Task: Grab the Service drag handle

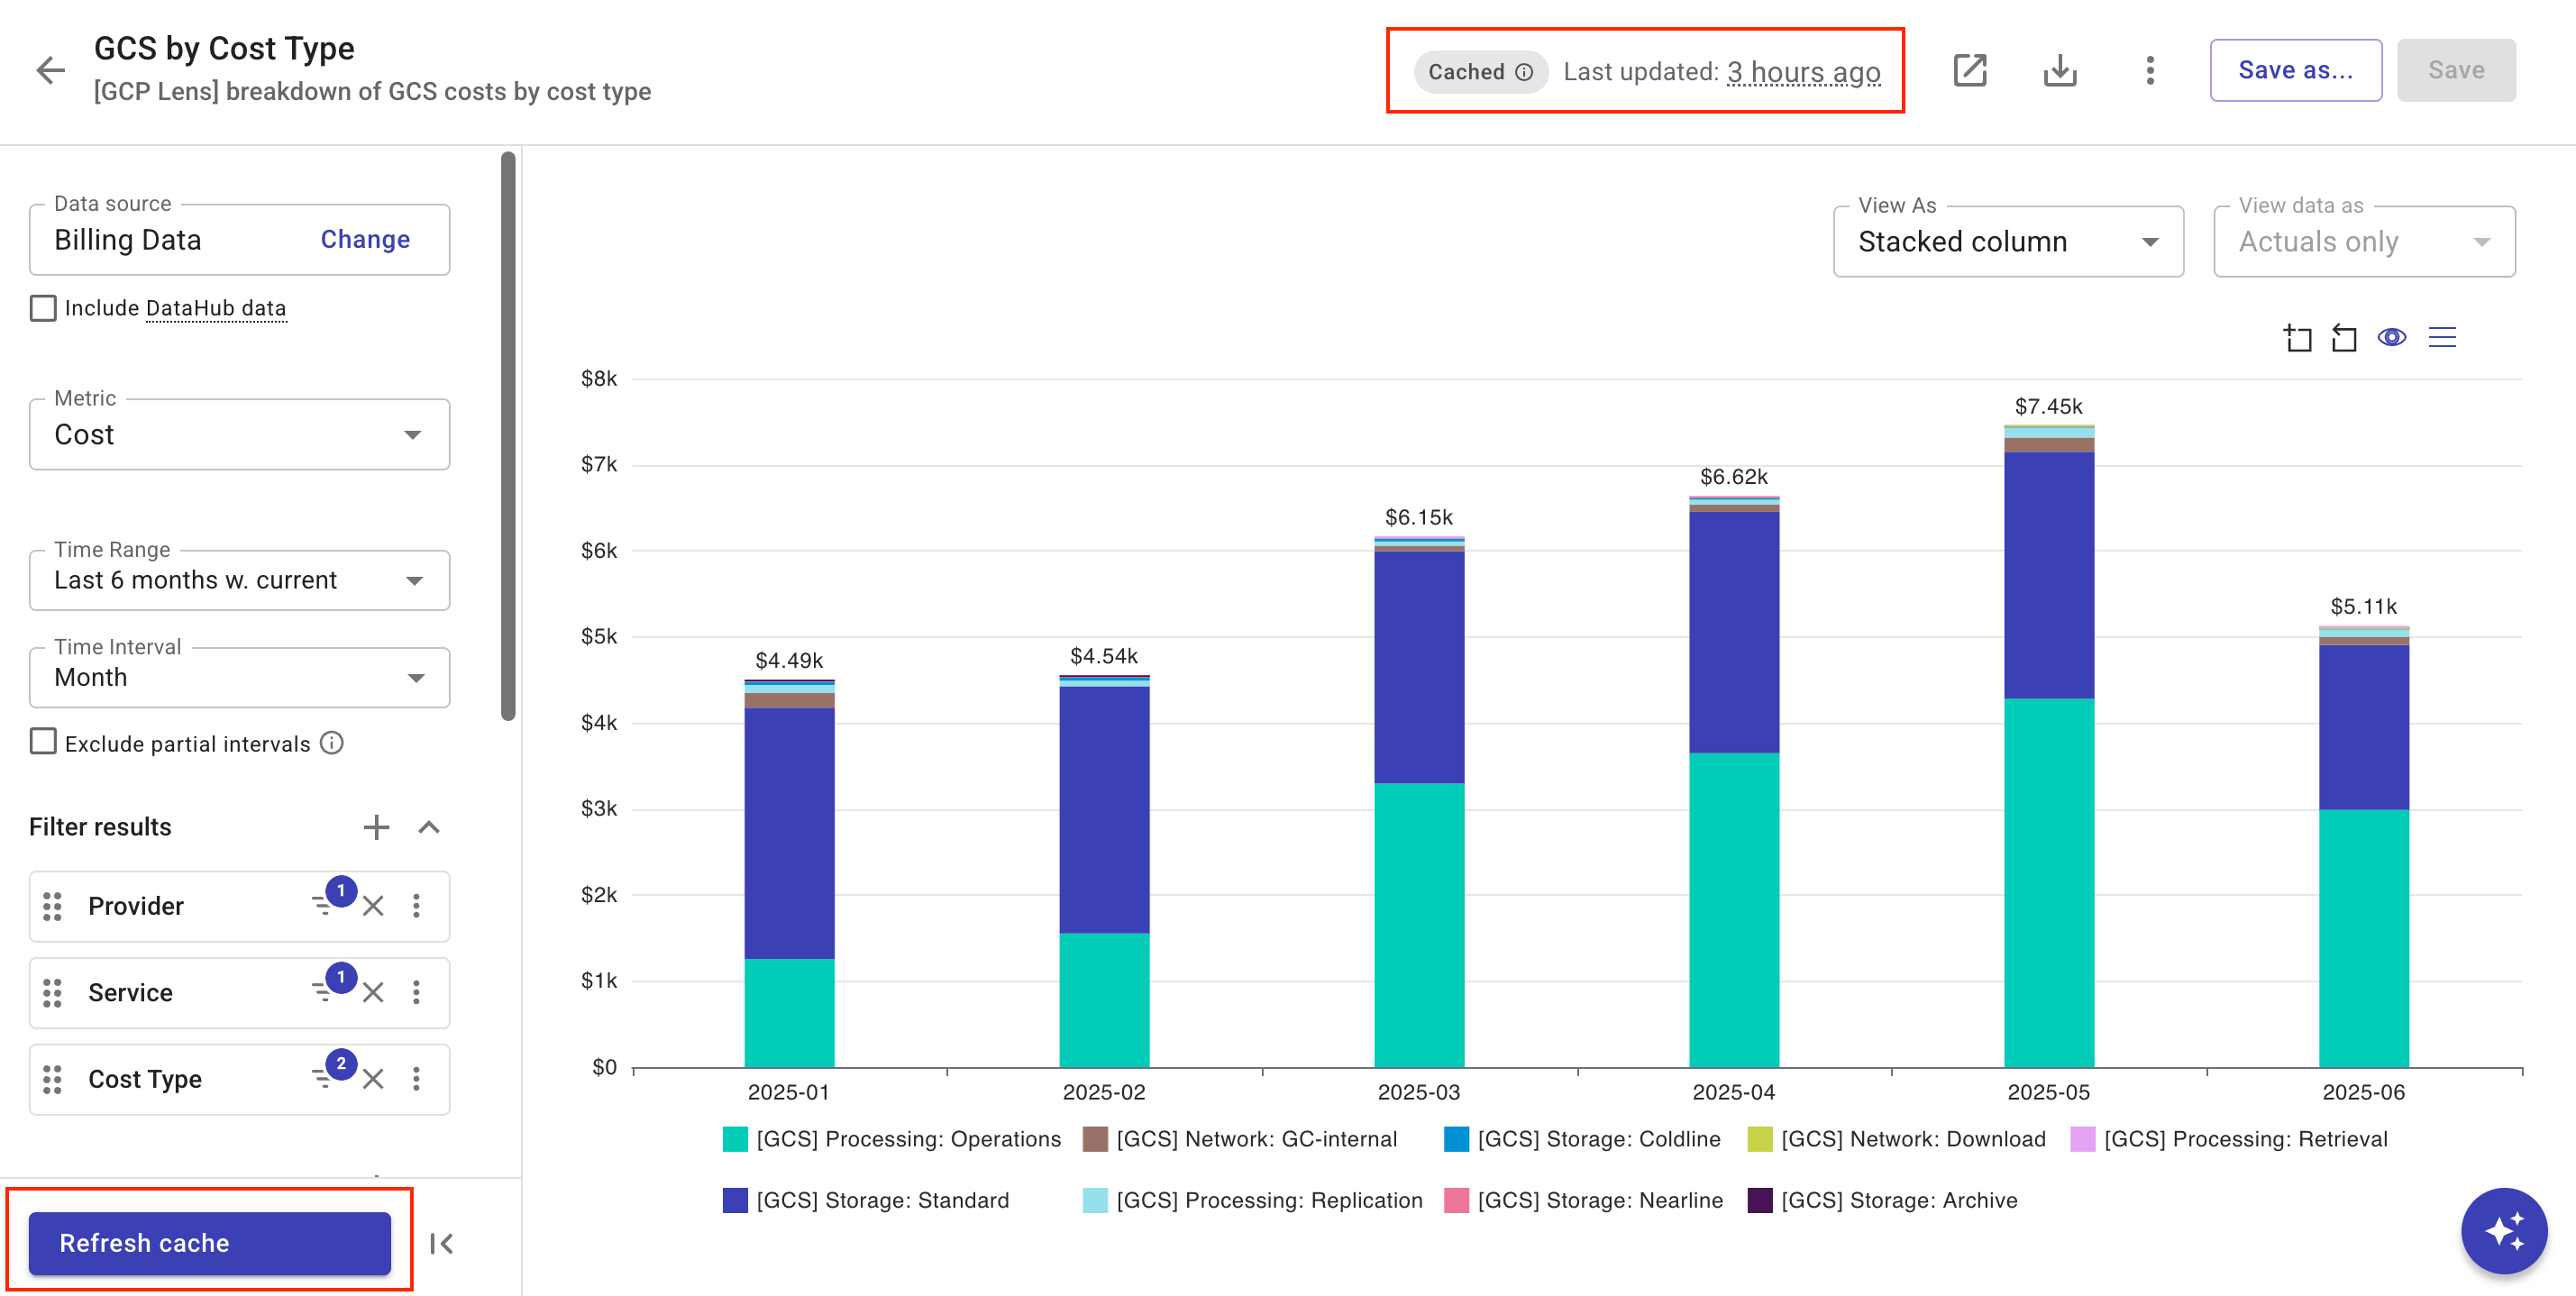Action: coord(52,993)
